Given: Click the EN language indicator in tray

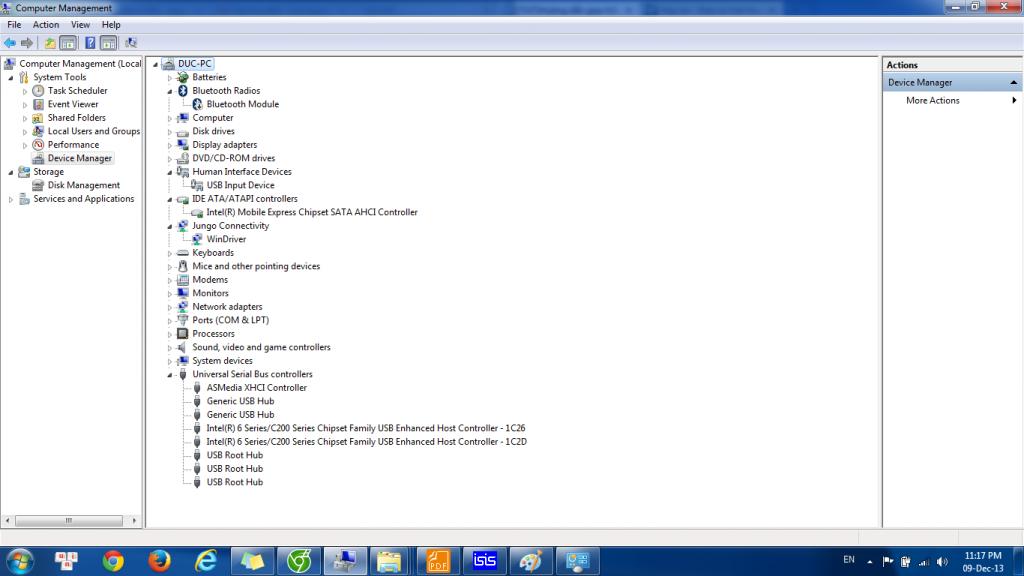Looking at the screenshot, I should point(849,560).
